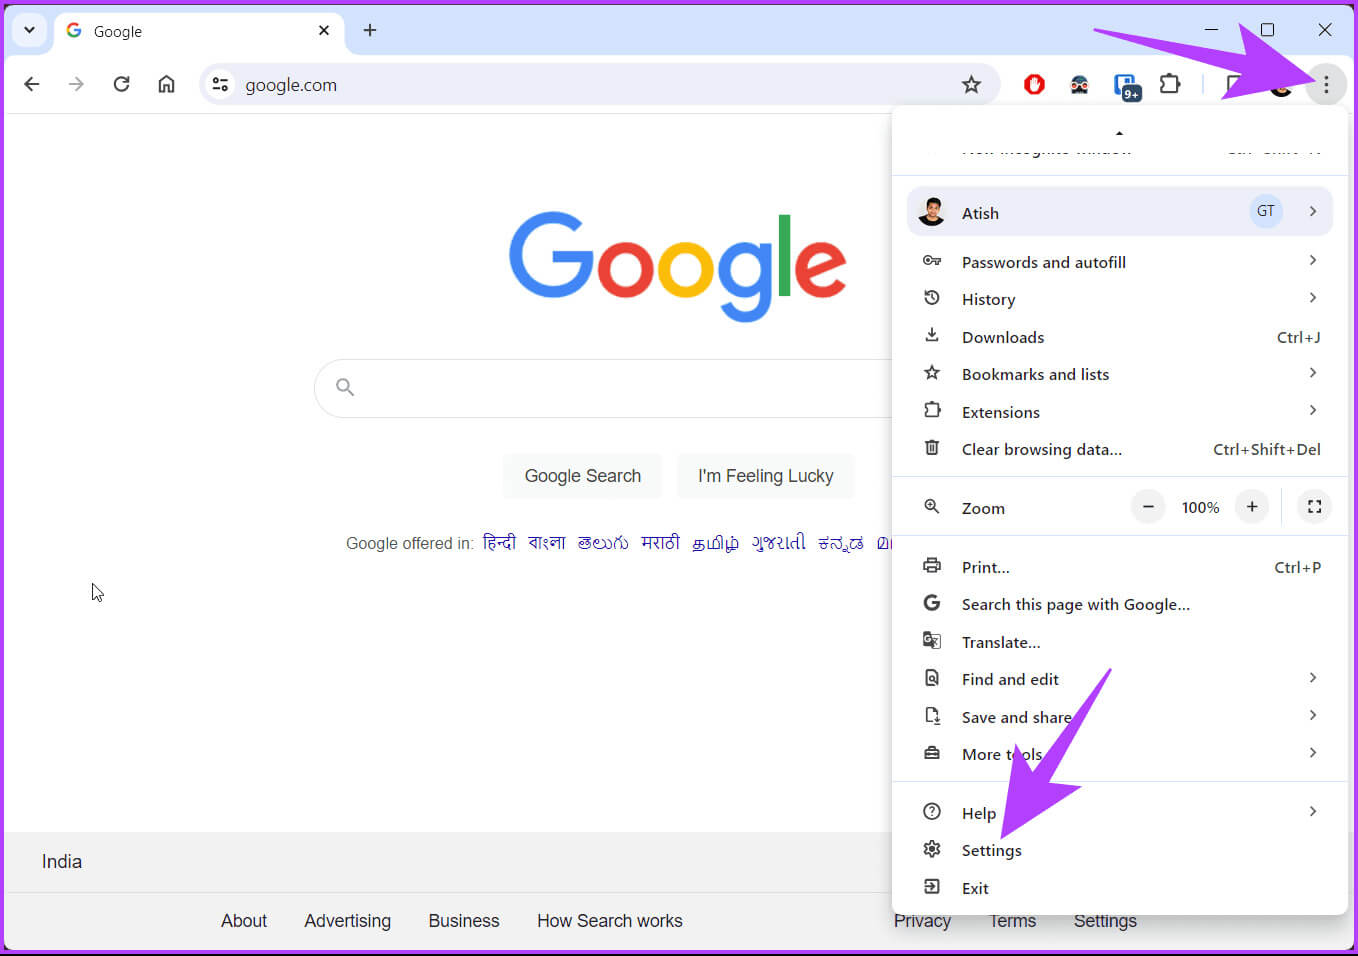
Task: Open Settings from the Chrome menu
Action: click(991, 850)
